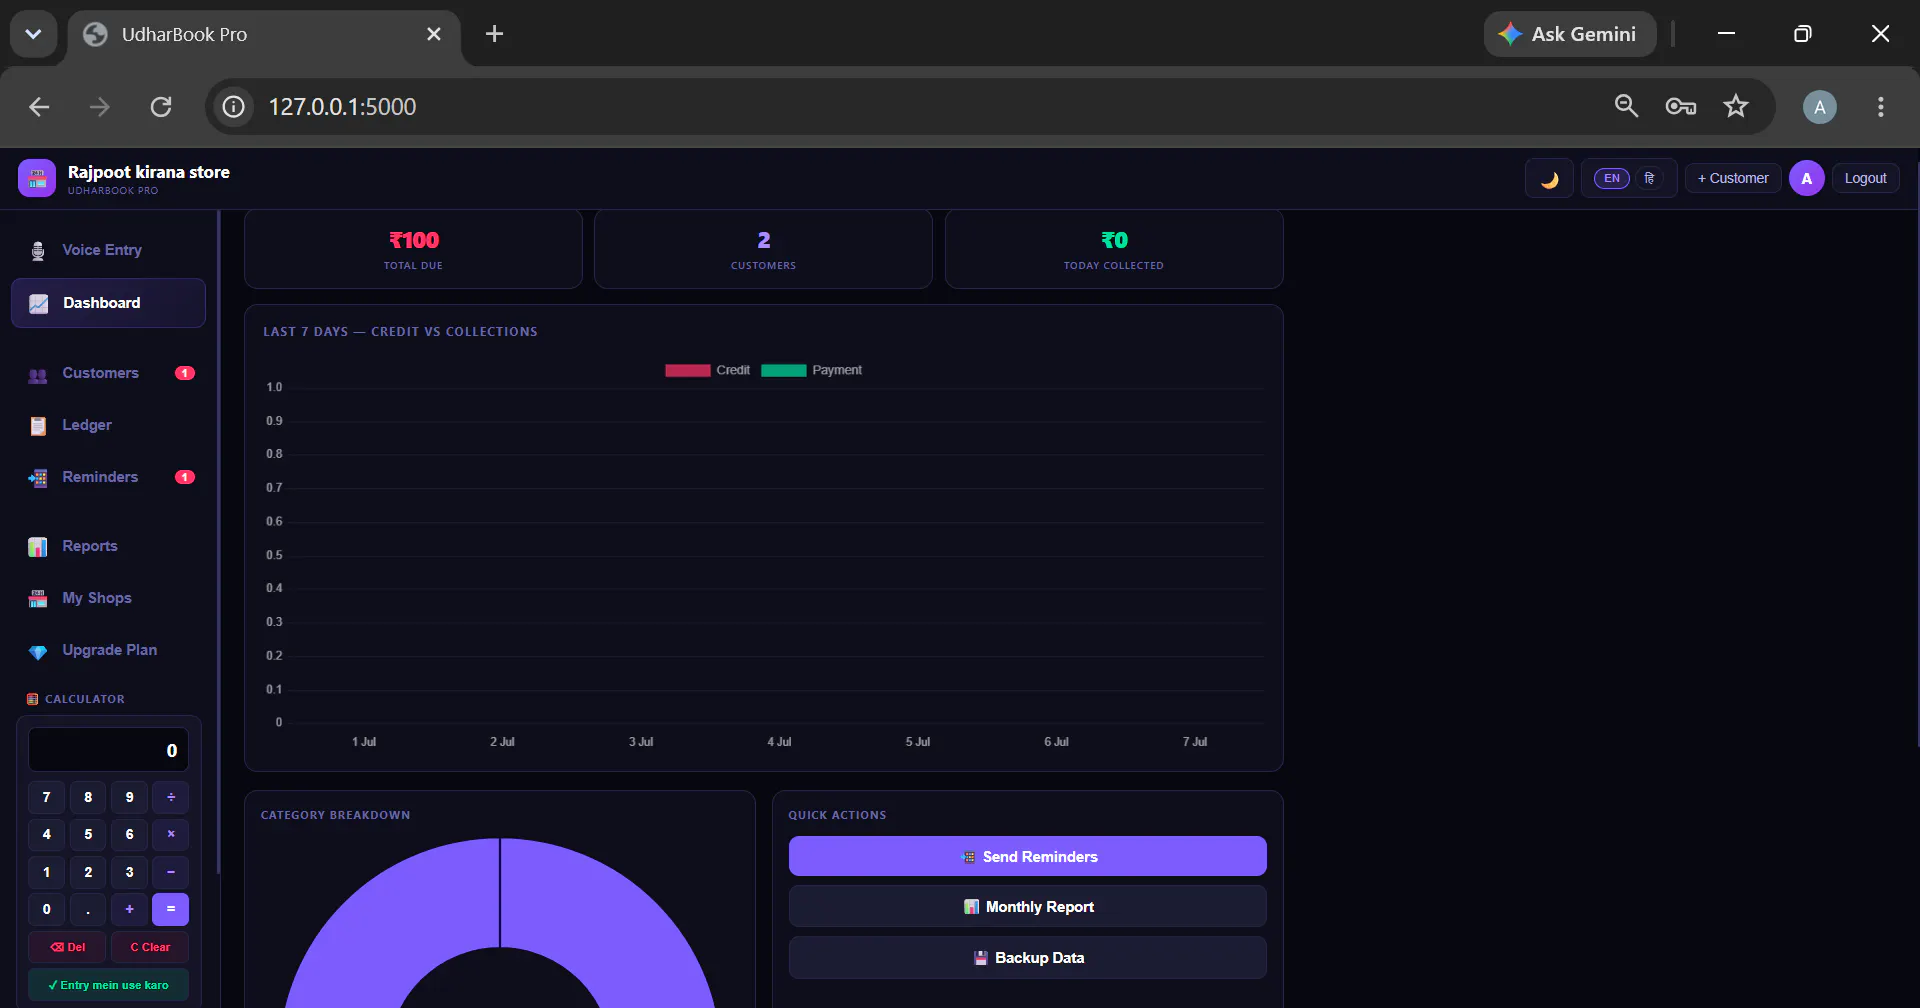Click the + Customer button
The image size is (1920, 1008).
point(1733,178)
